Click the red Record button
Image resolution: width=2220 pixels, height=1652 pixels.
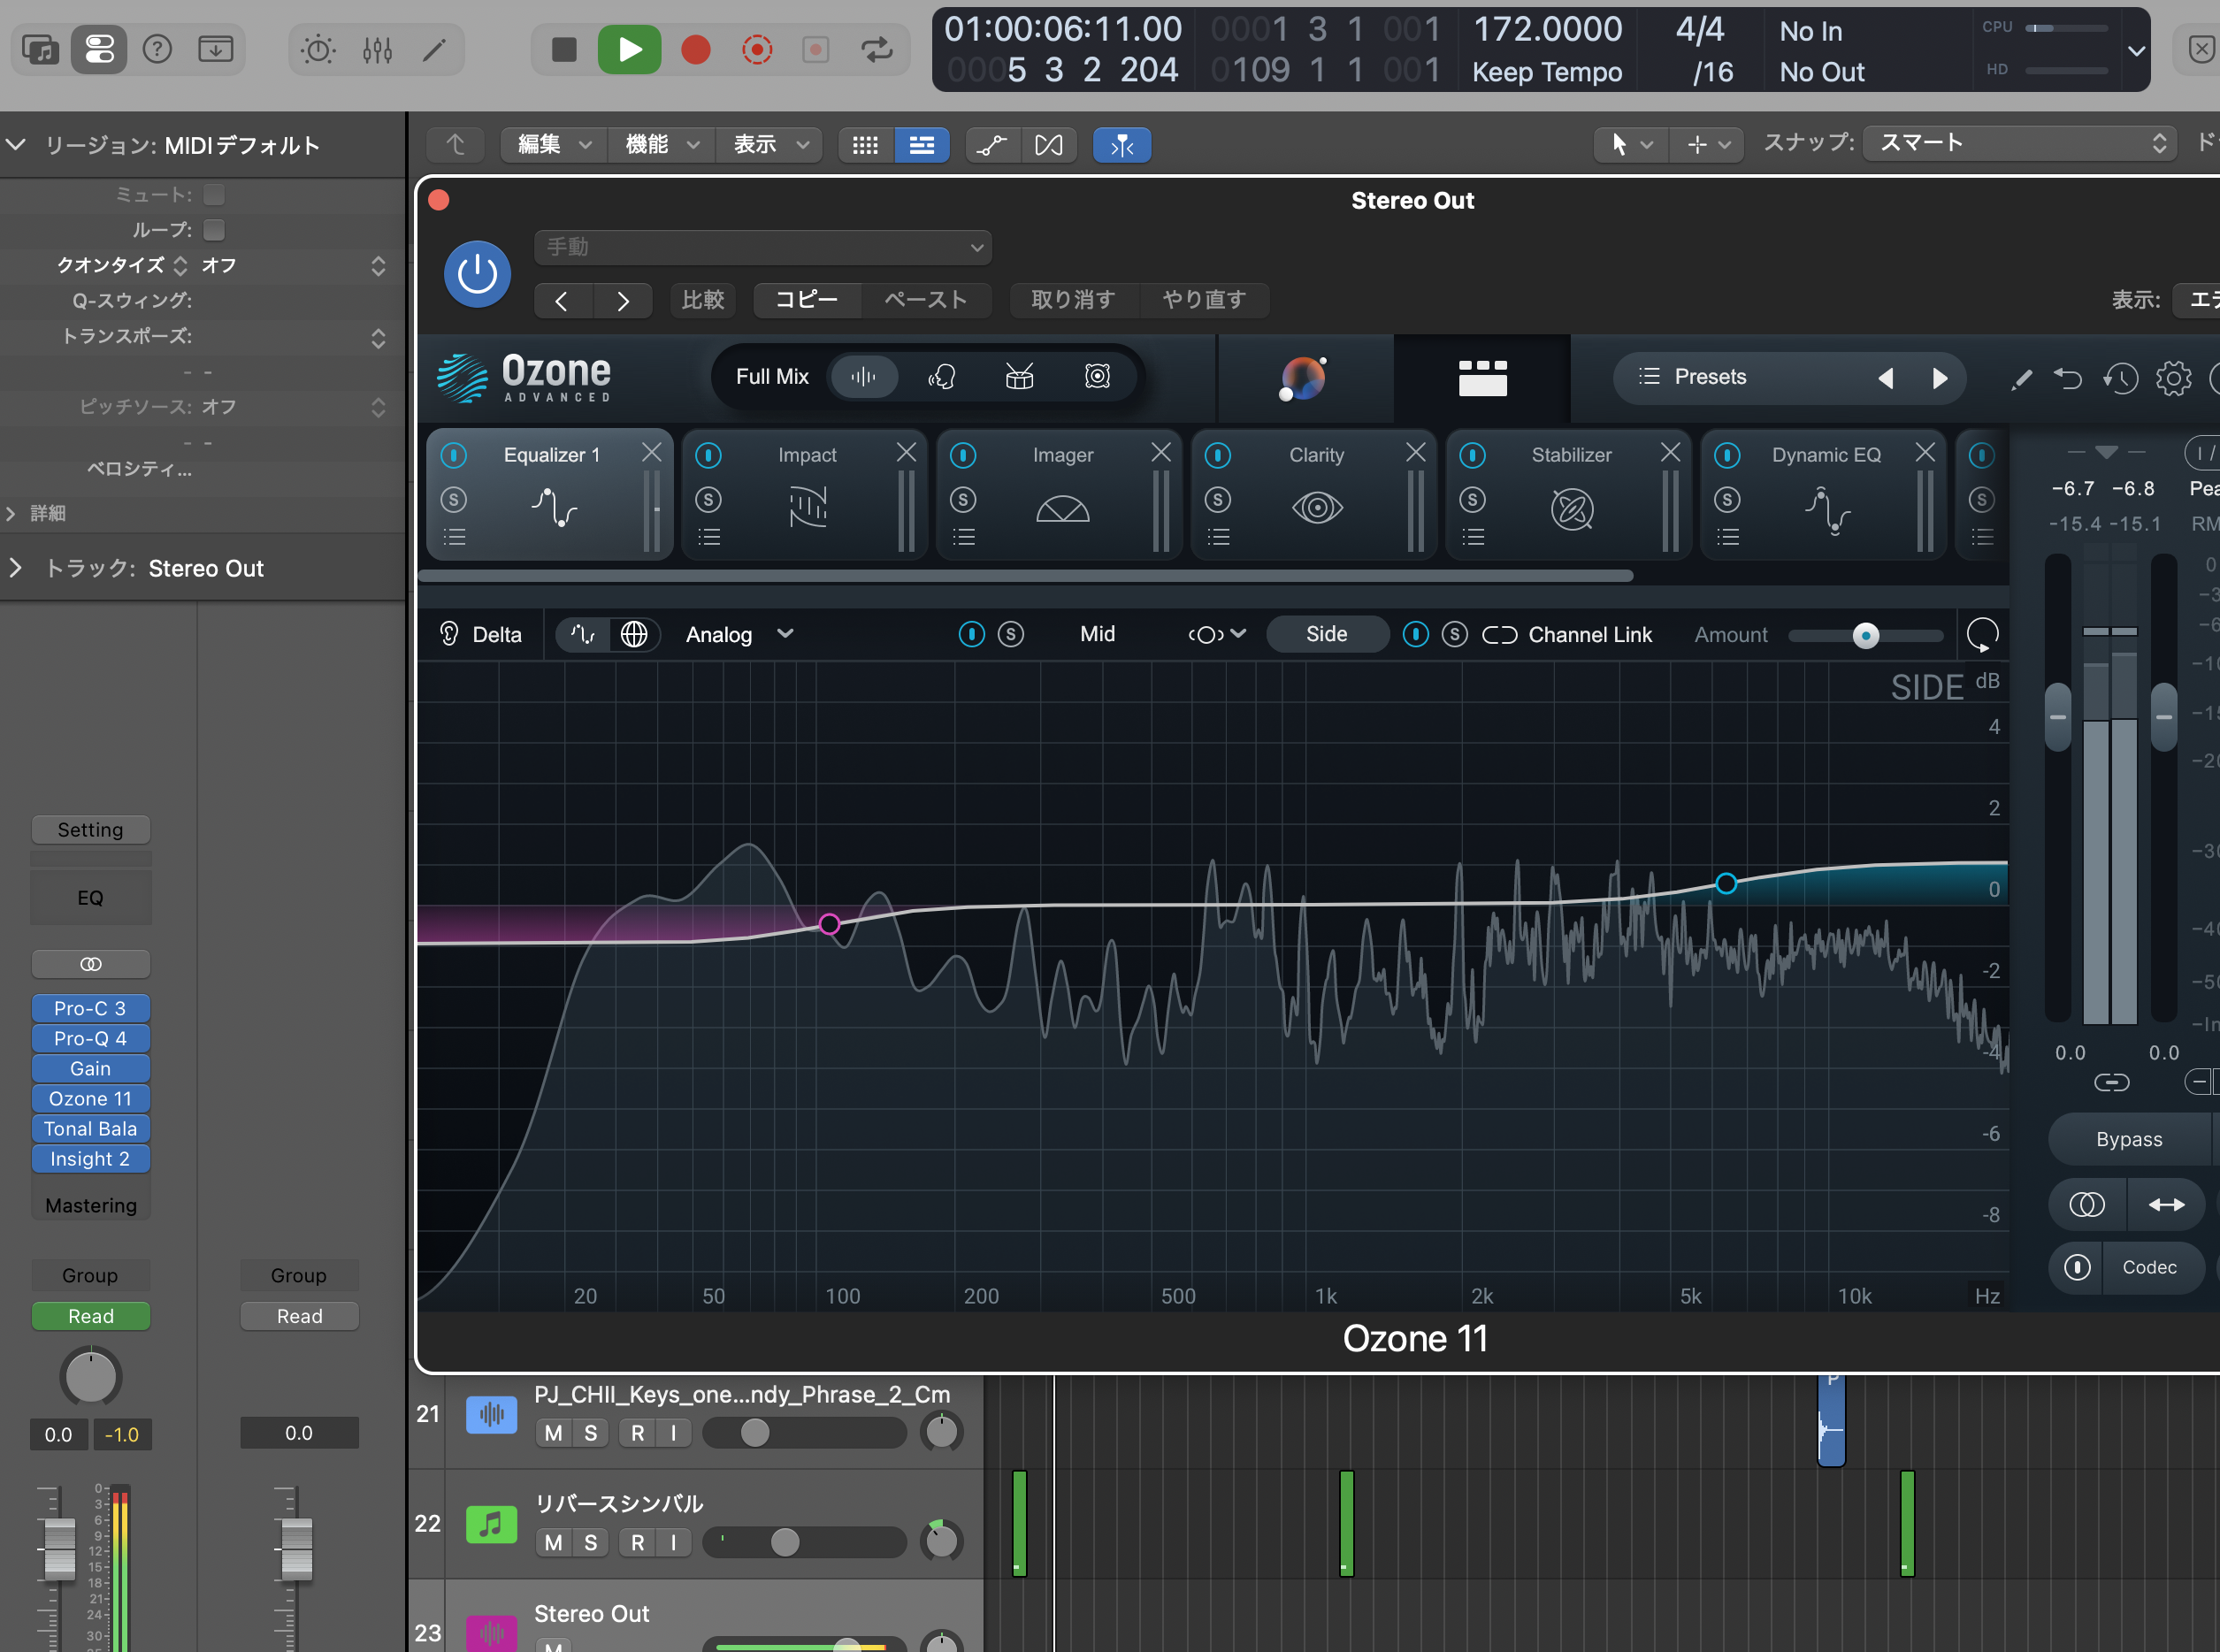coord(696,49)
